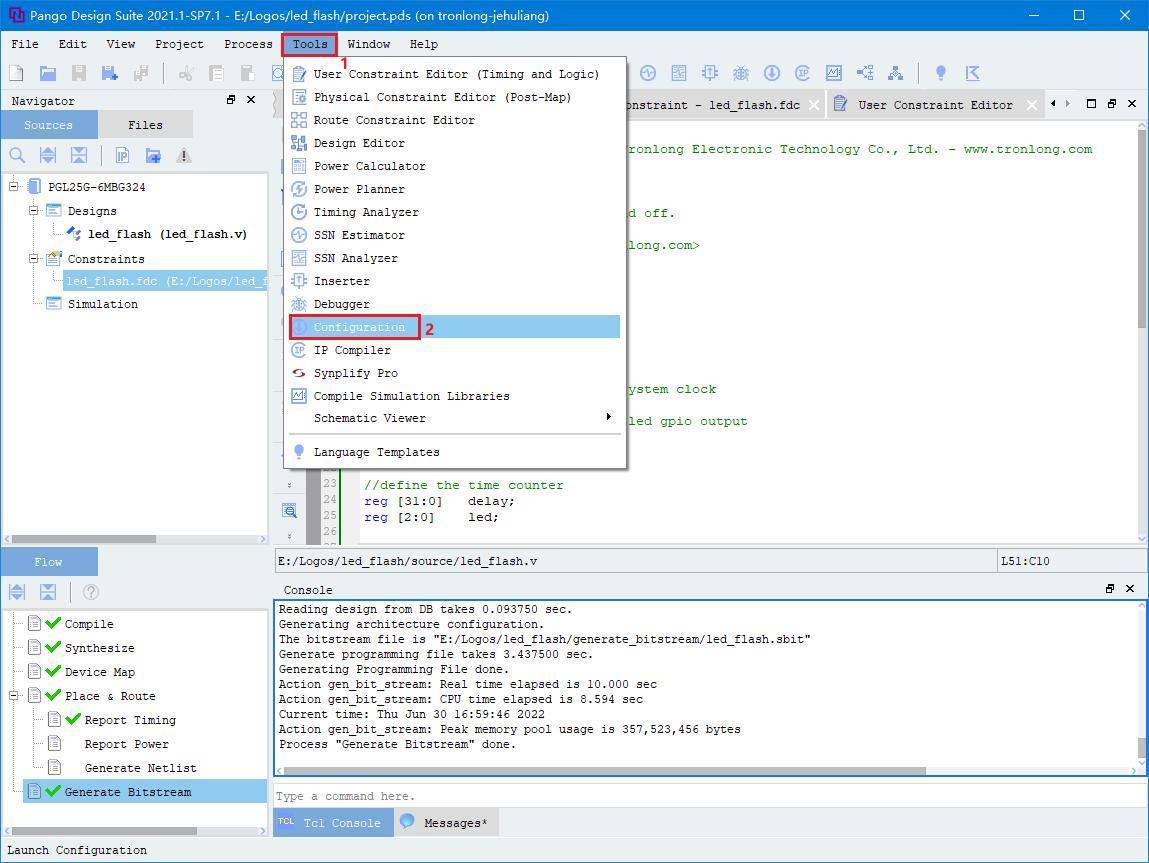This screenshot has width=1149, height=863.
Task: Click the Flow panel help icon
Action: click(x=90, y=592)
